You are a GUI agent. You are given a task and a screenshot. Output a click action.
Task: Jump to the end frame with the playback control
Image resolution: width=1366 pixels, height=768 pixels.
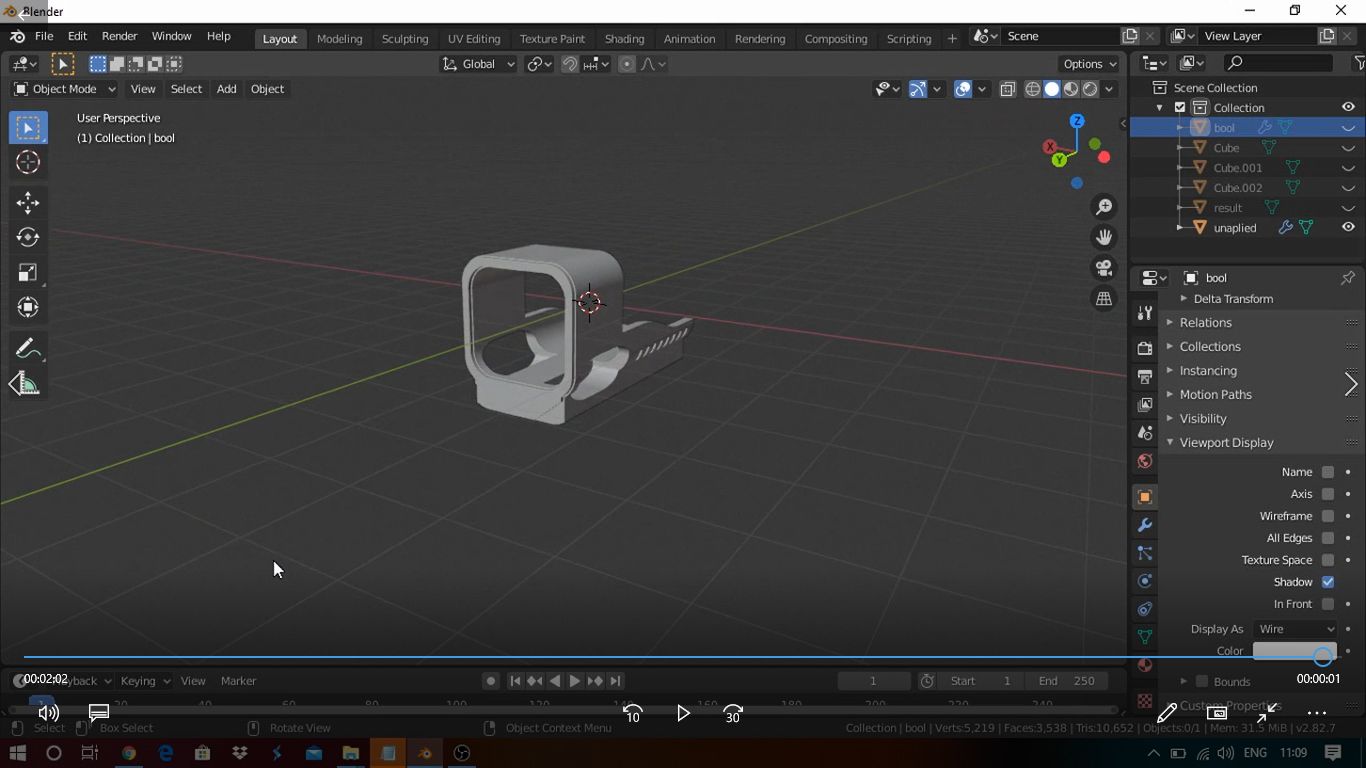tap(614, 680)
